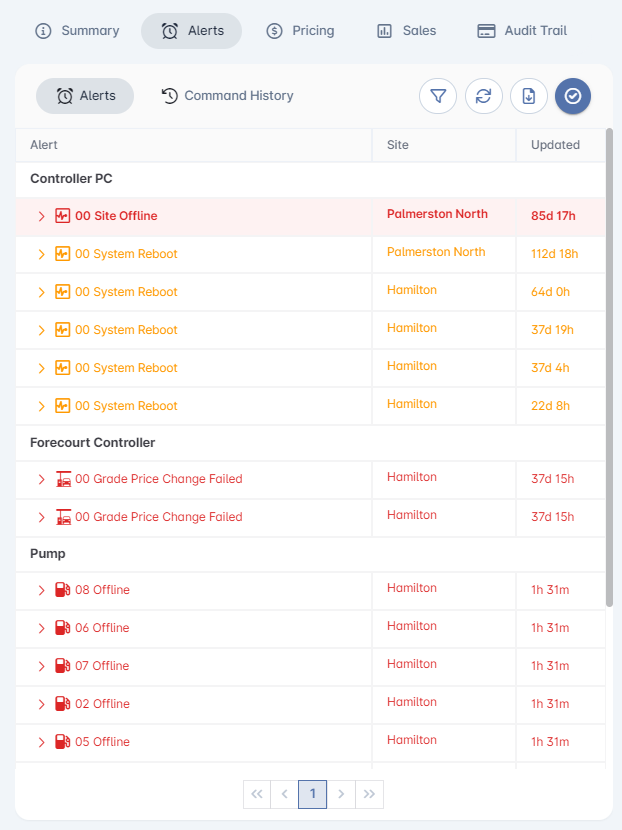622x830 pixels.
Task: Open the Command History sub-tab
Action: [228, 96]
